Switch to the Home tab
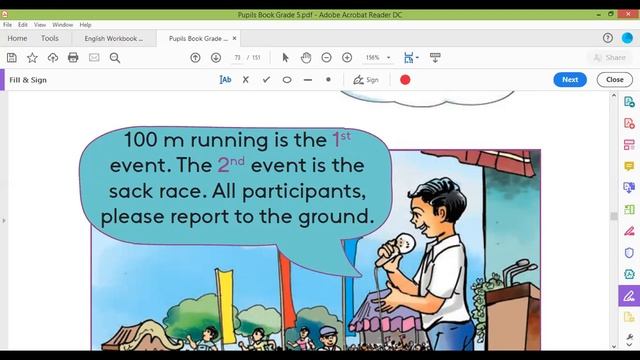Image resolution: width=640 pixels, height=360 pixels. click(17, 38)
